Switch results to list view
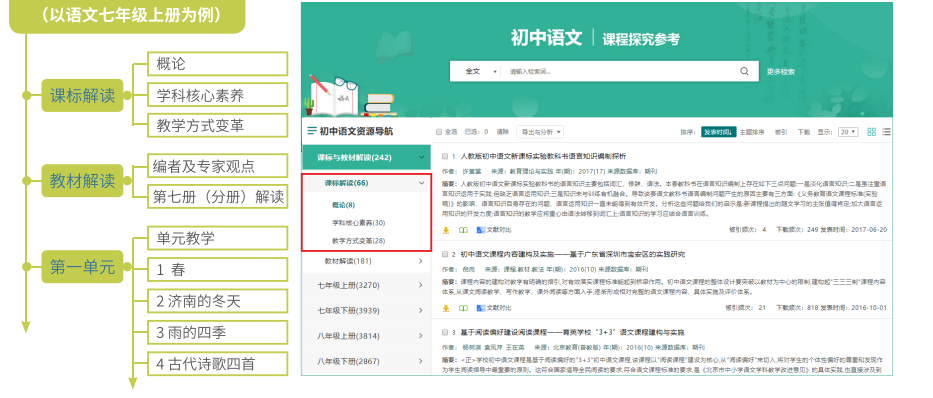The image size is (933, 398). tap(887, 132)
